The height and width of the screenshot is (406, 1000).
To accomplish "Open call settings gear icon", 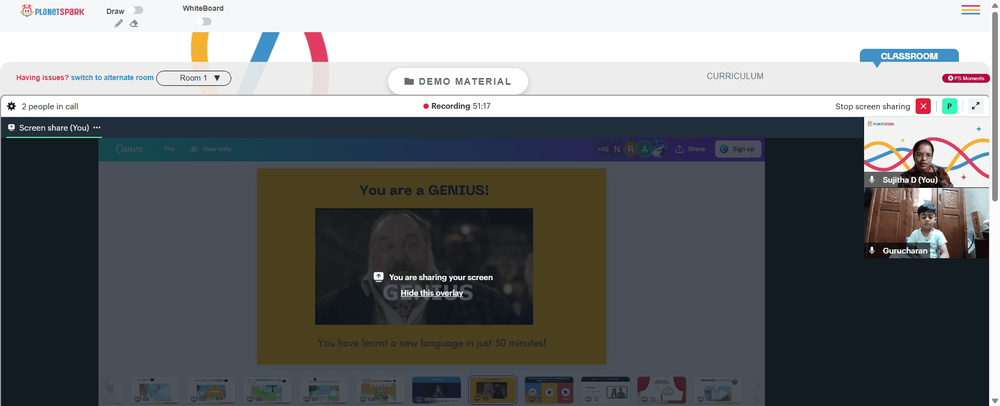I will (x=11, y=106).
